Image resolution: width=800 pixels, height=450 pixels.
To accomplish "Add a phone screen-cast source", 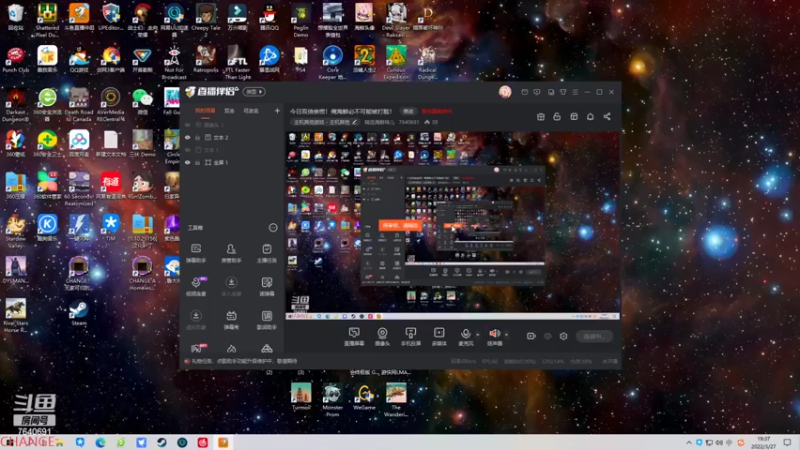I will click(x=410, y=337).
